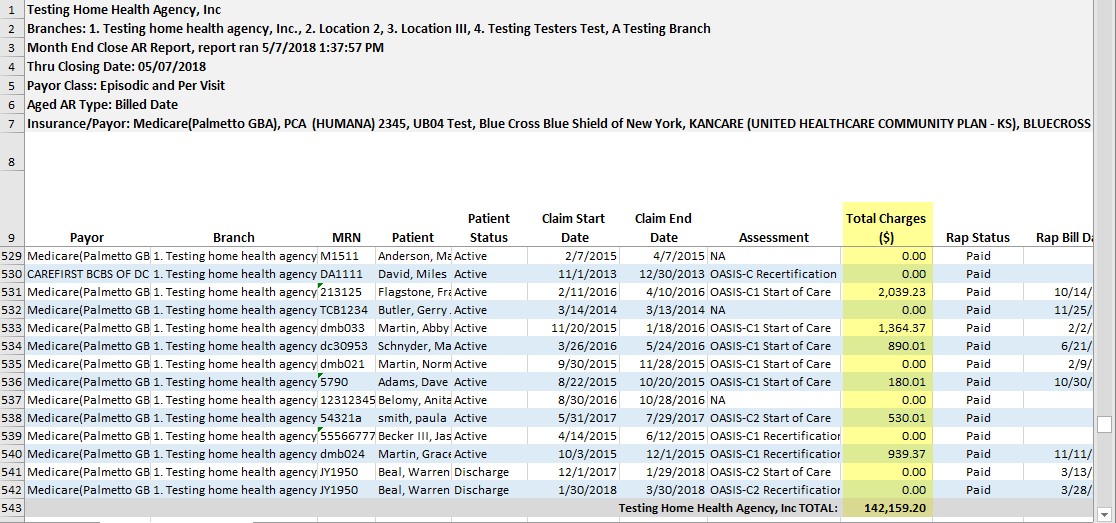Select the Branches description cell in row 2
The image size is (1116, 523).
pyautogui.click(x=369, y=29)
